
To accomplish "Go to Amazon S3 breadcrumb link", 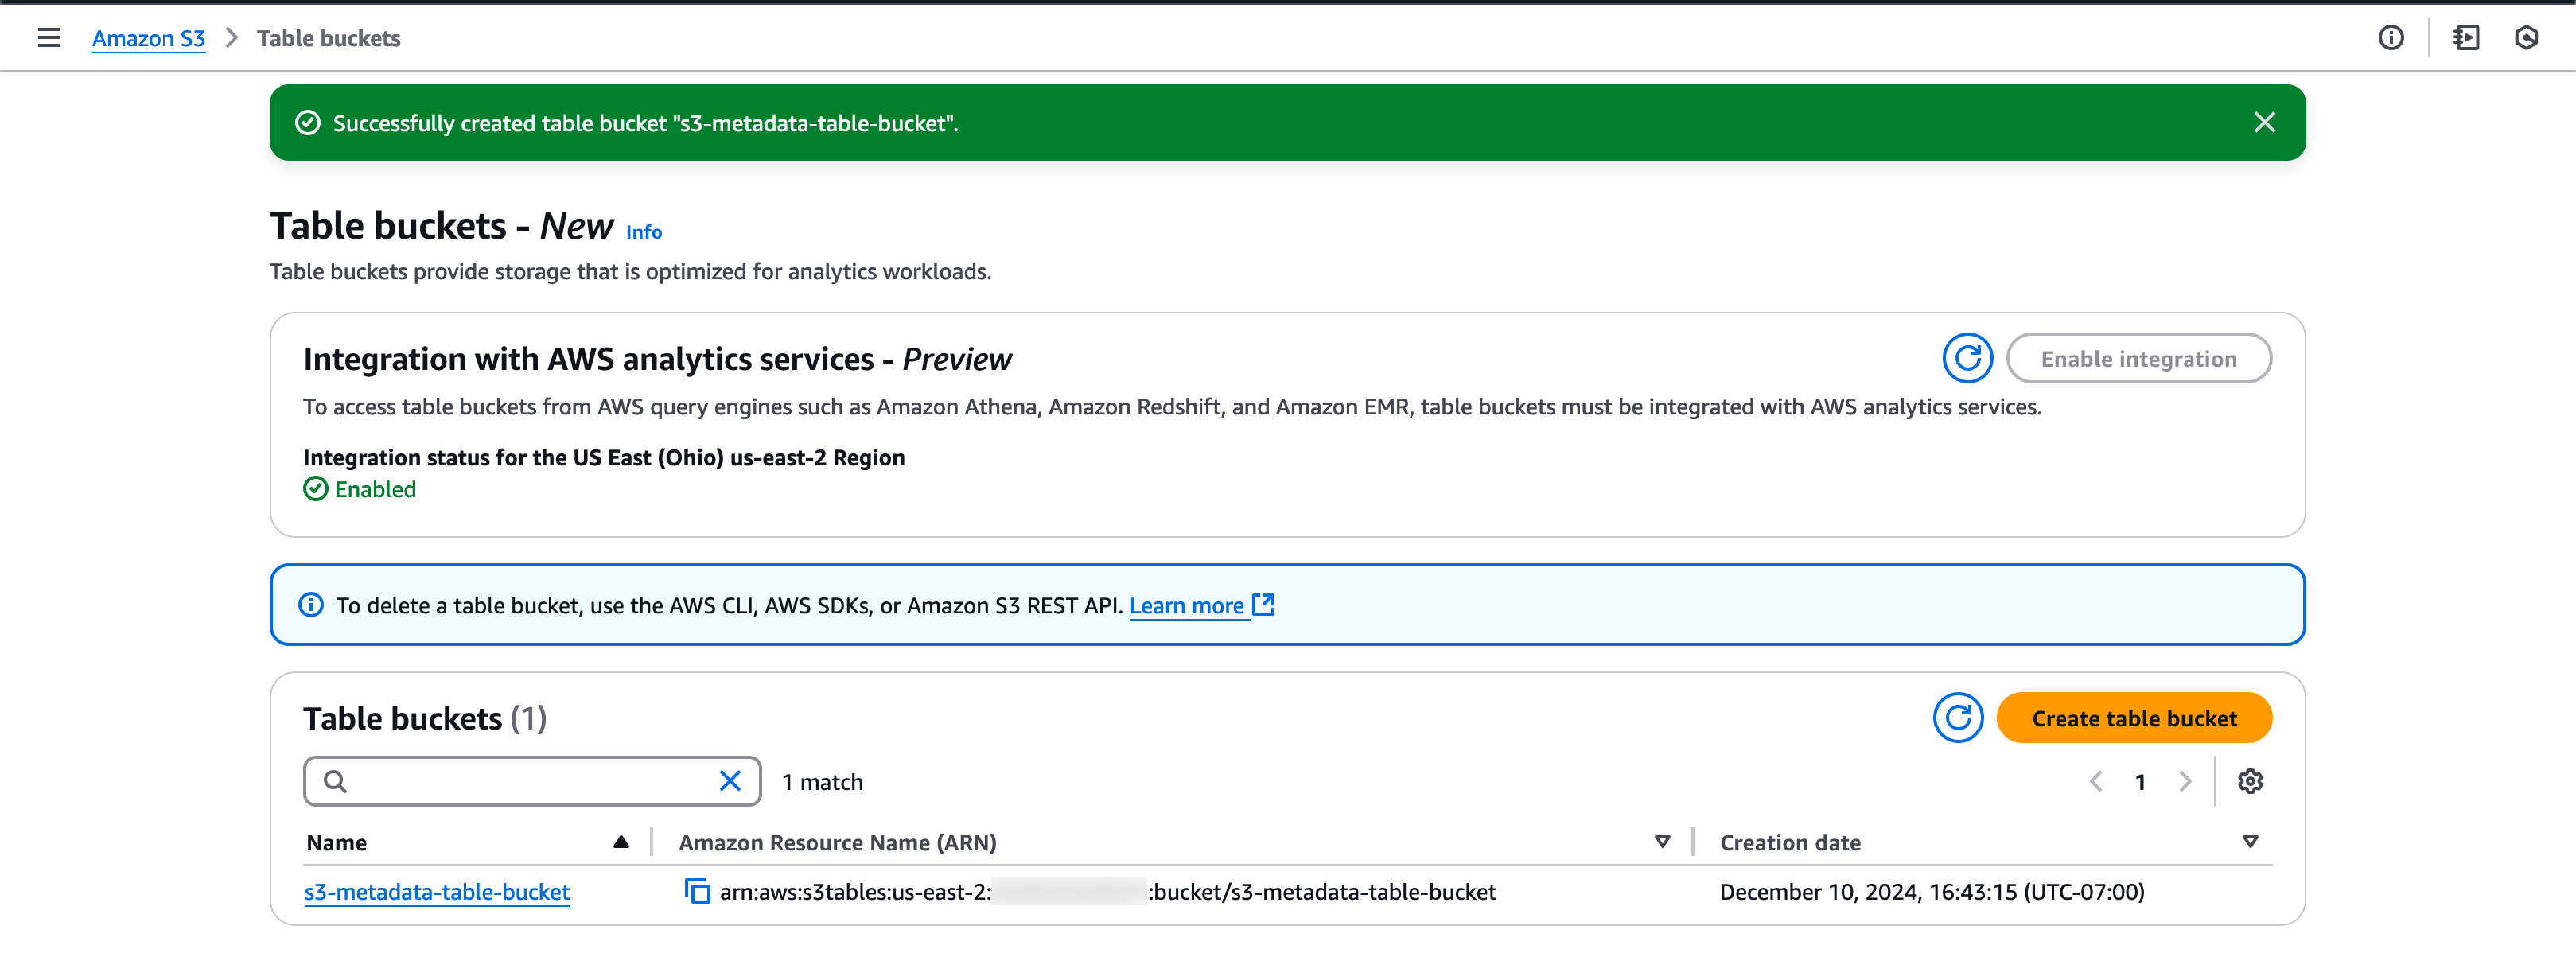I will [x=148, y=38].
